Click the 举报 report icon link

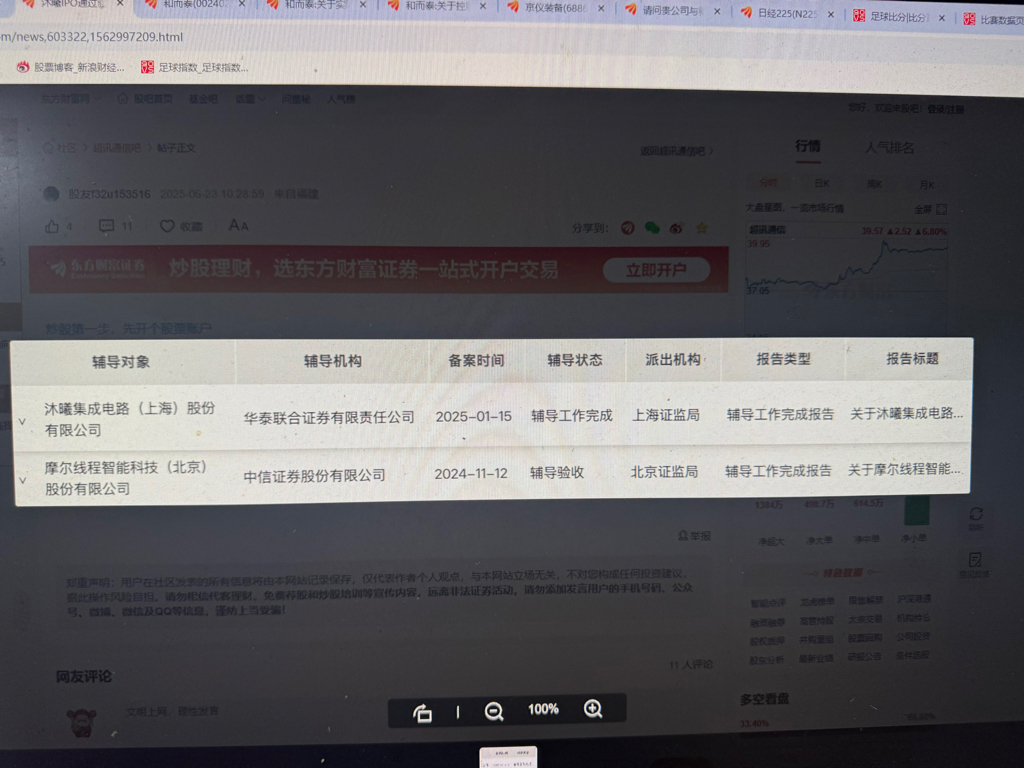click(694, 536)
